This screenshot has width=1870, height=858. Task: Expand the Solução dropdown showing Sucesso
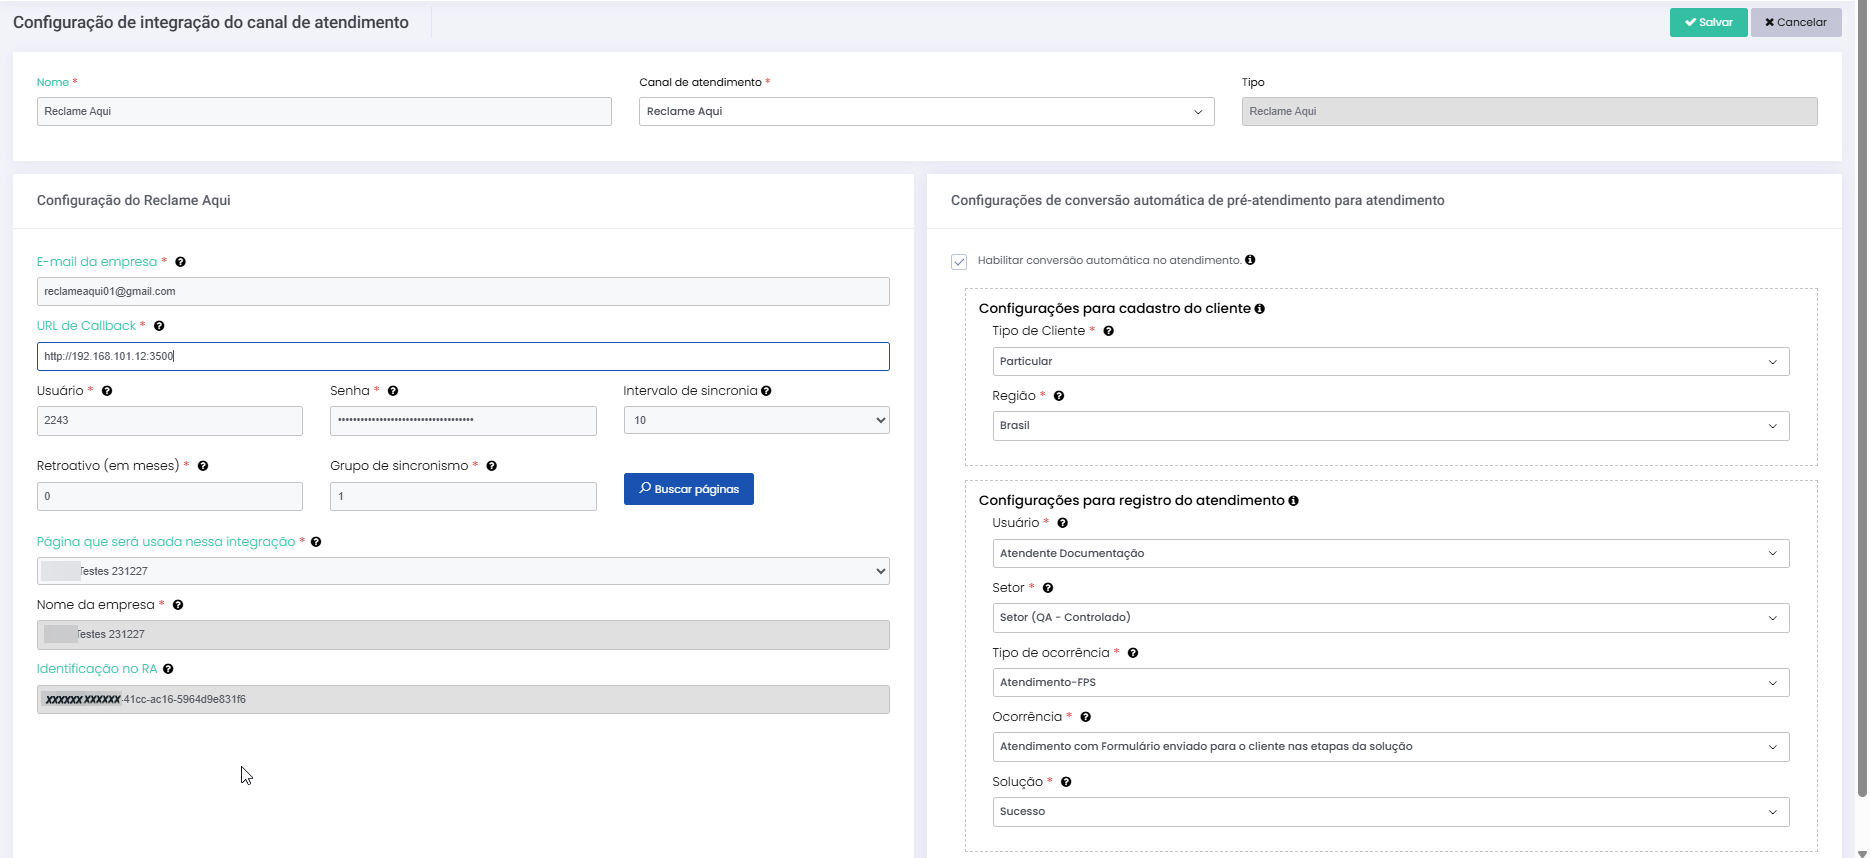pyautogui.click(x=1390, y=812)
